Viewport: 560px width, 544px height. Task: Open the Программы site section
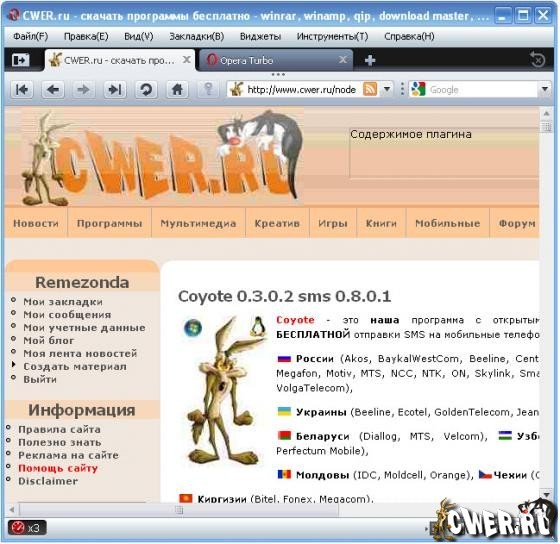(x=110, y=224)
